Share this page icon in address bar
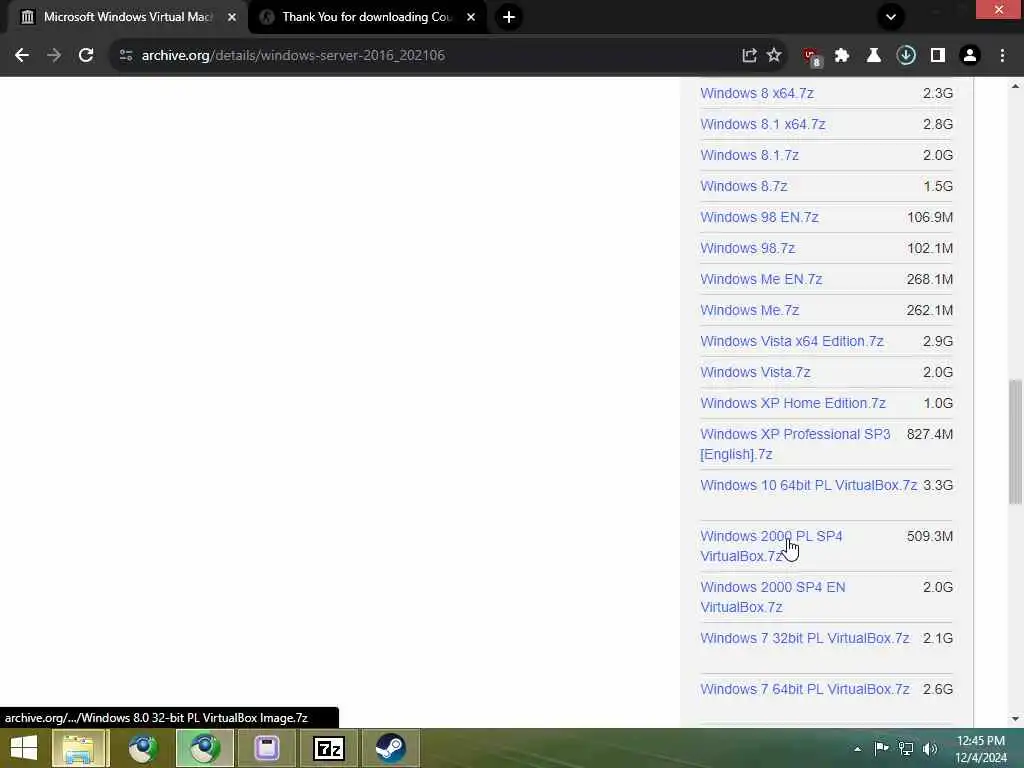 coord(749,56)
